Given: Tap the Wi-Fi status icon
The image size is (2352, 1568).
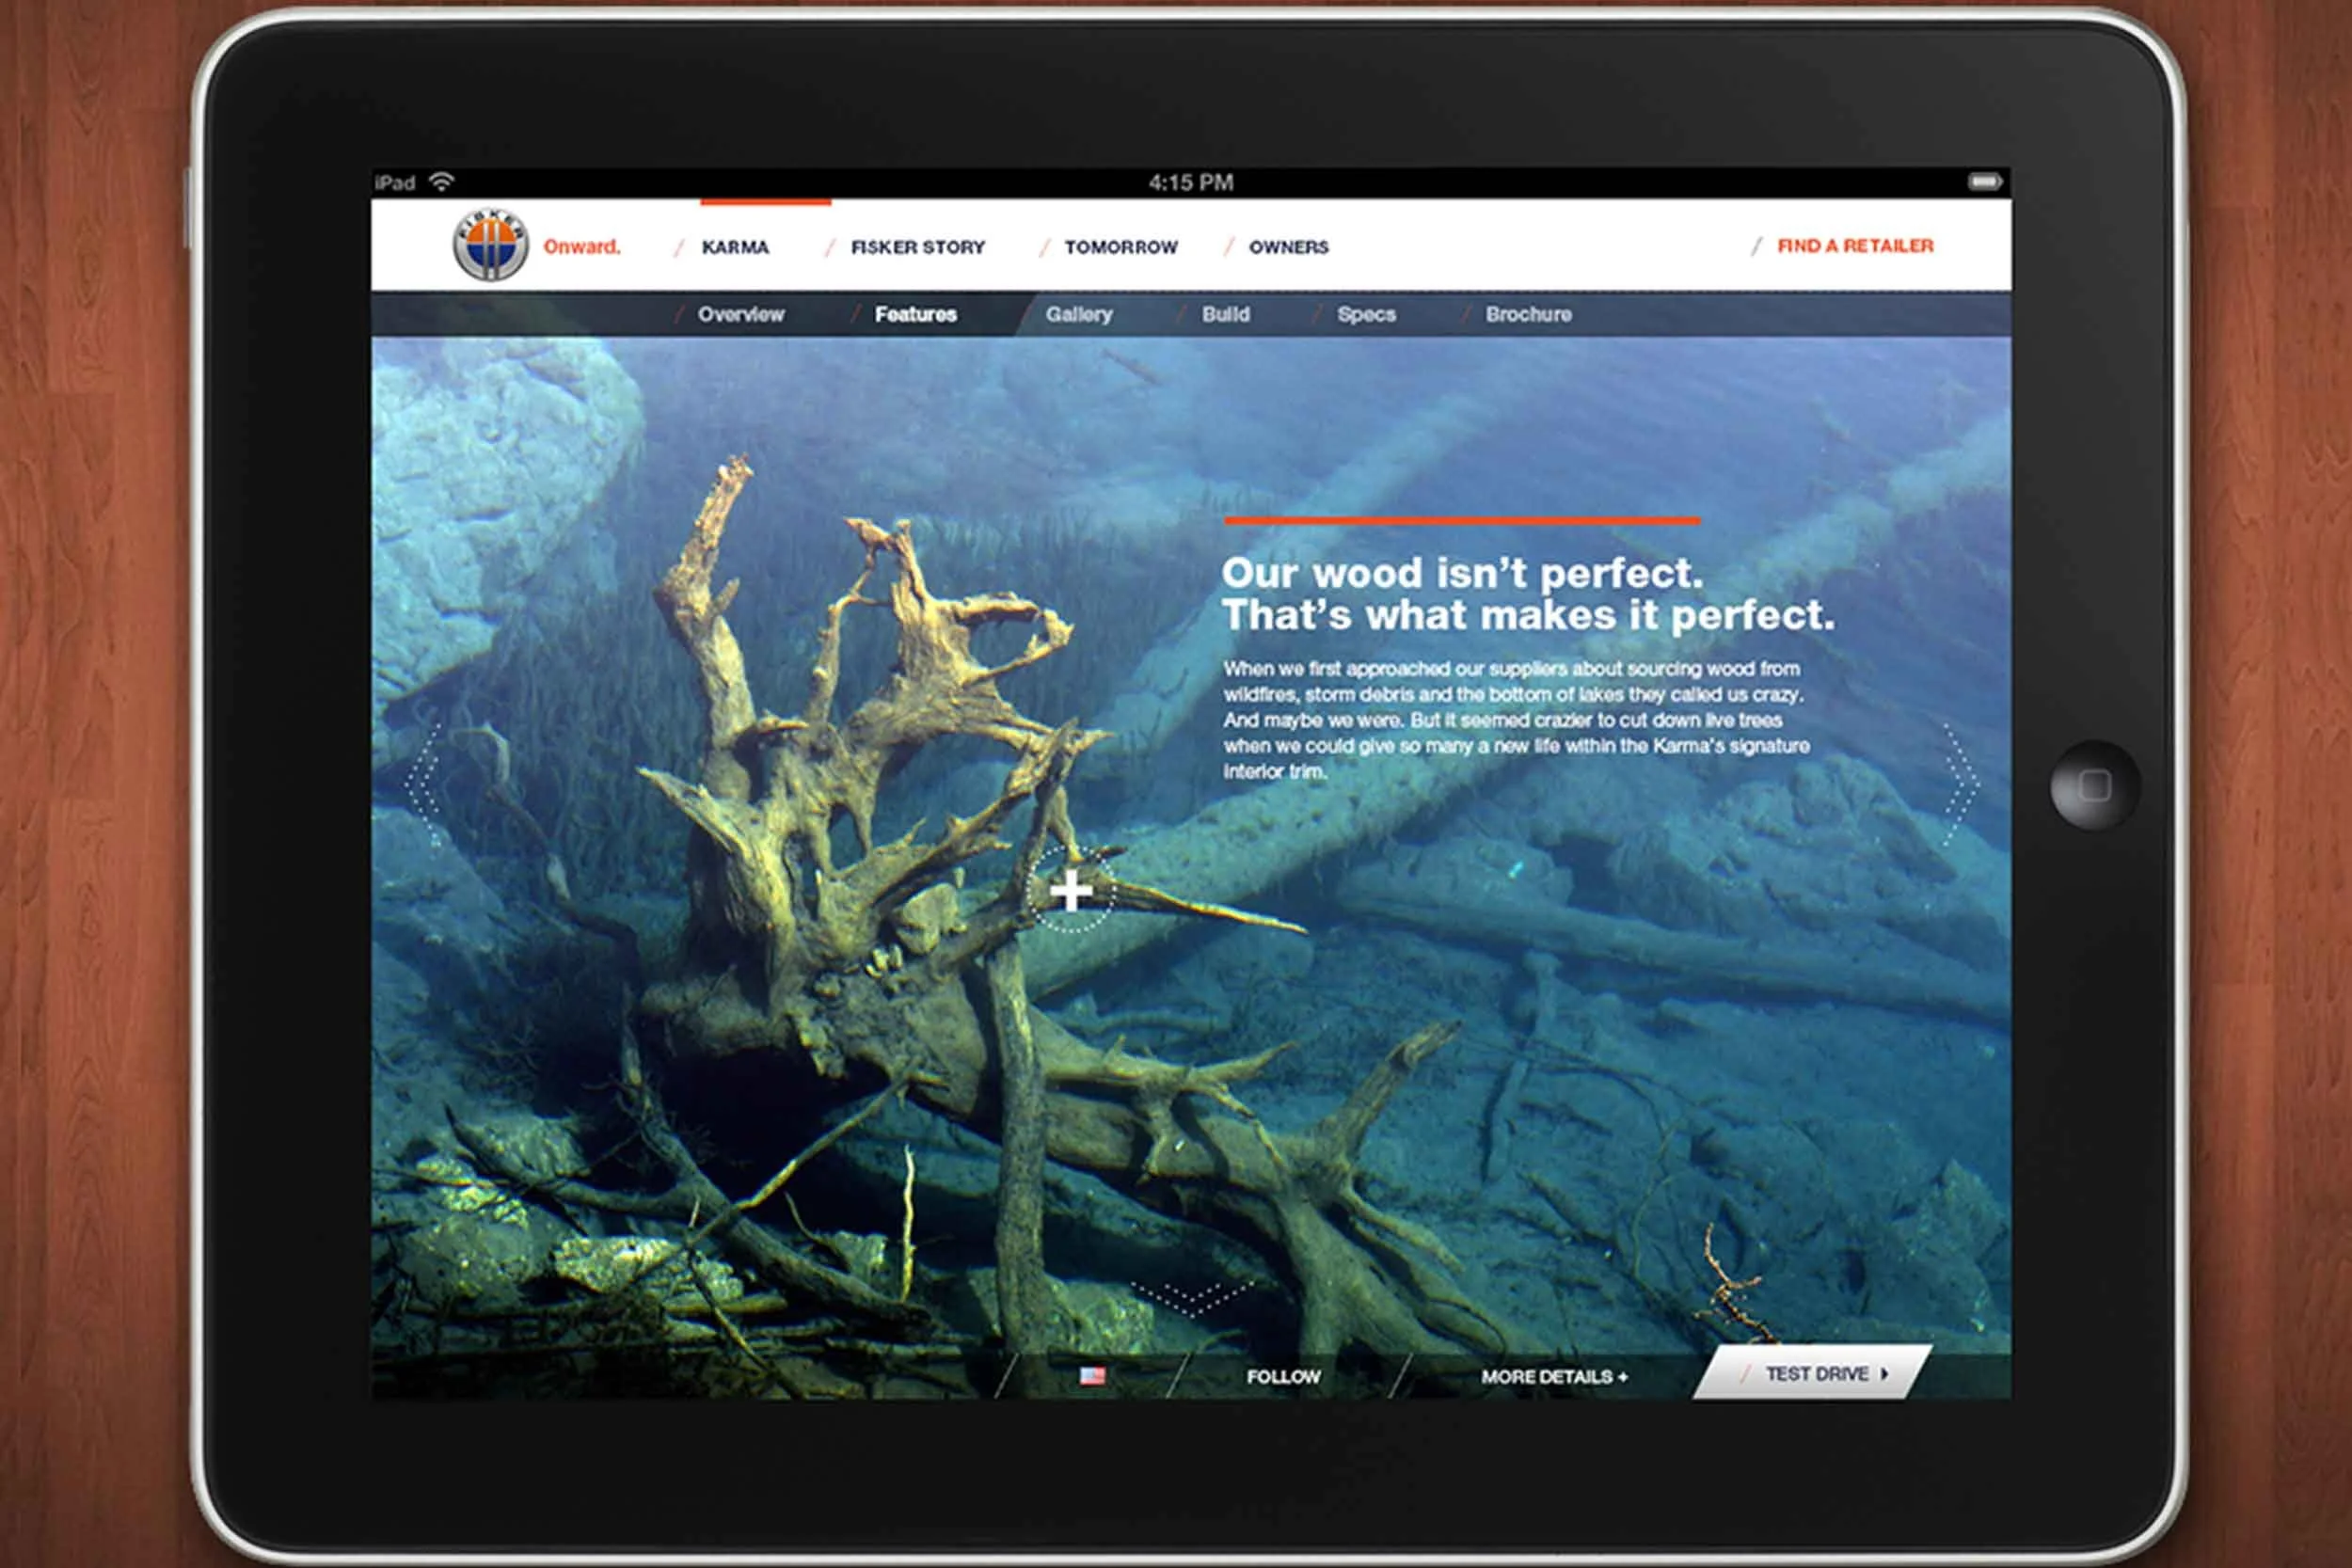Looking at the screenshot, I should (x=441, y=182).
